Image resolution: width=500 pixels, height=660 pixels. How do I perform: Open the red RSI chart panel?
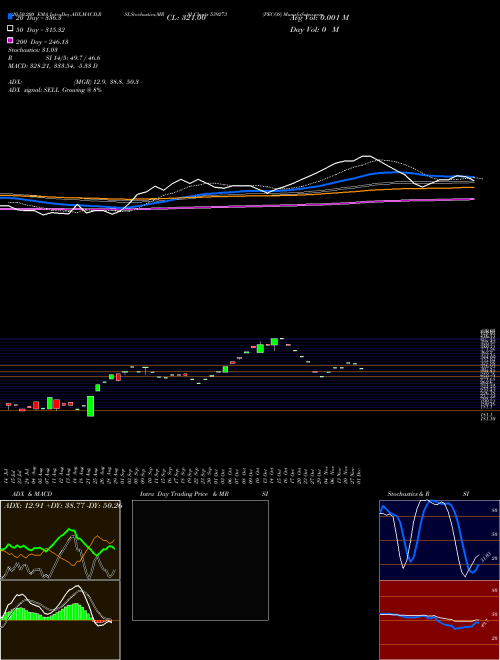tap(439, 620)
